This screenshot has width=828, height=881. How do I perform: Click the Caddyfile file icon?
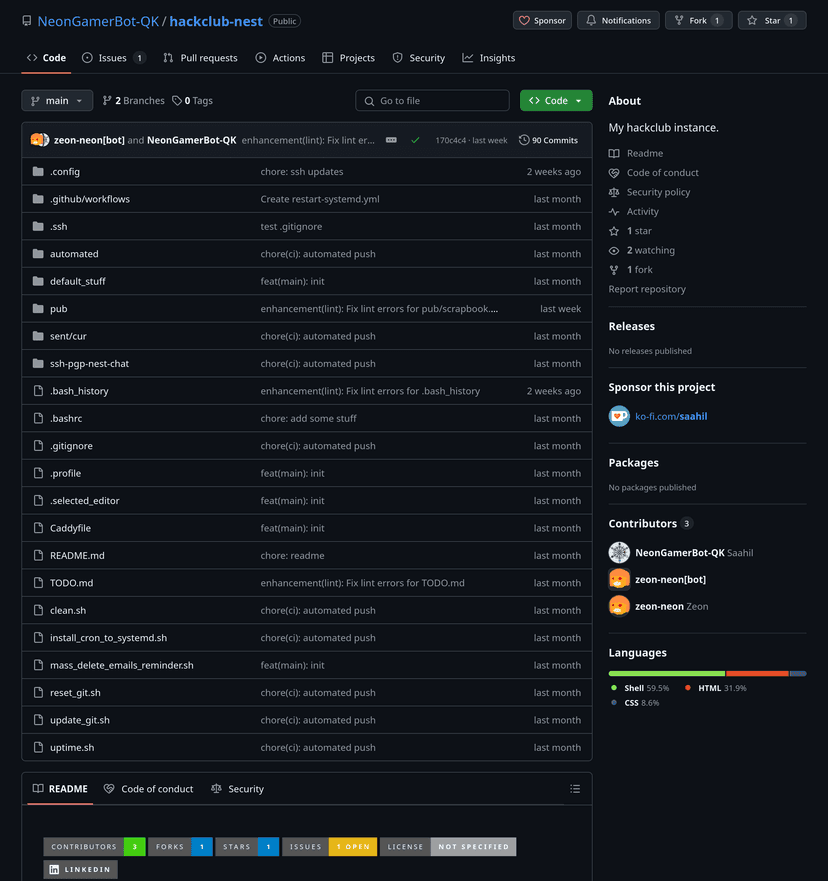click(x=38, y=528)
